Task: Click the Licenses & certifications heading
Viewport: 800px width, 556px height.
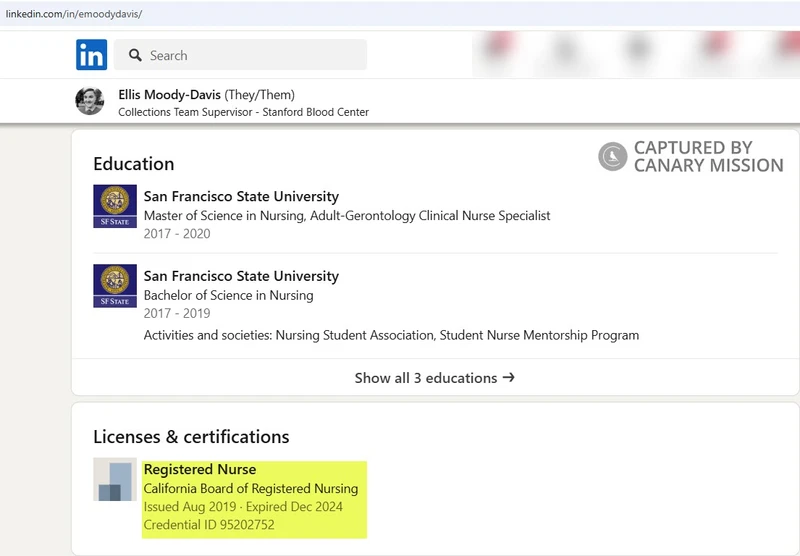Action: click(191, 437)
